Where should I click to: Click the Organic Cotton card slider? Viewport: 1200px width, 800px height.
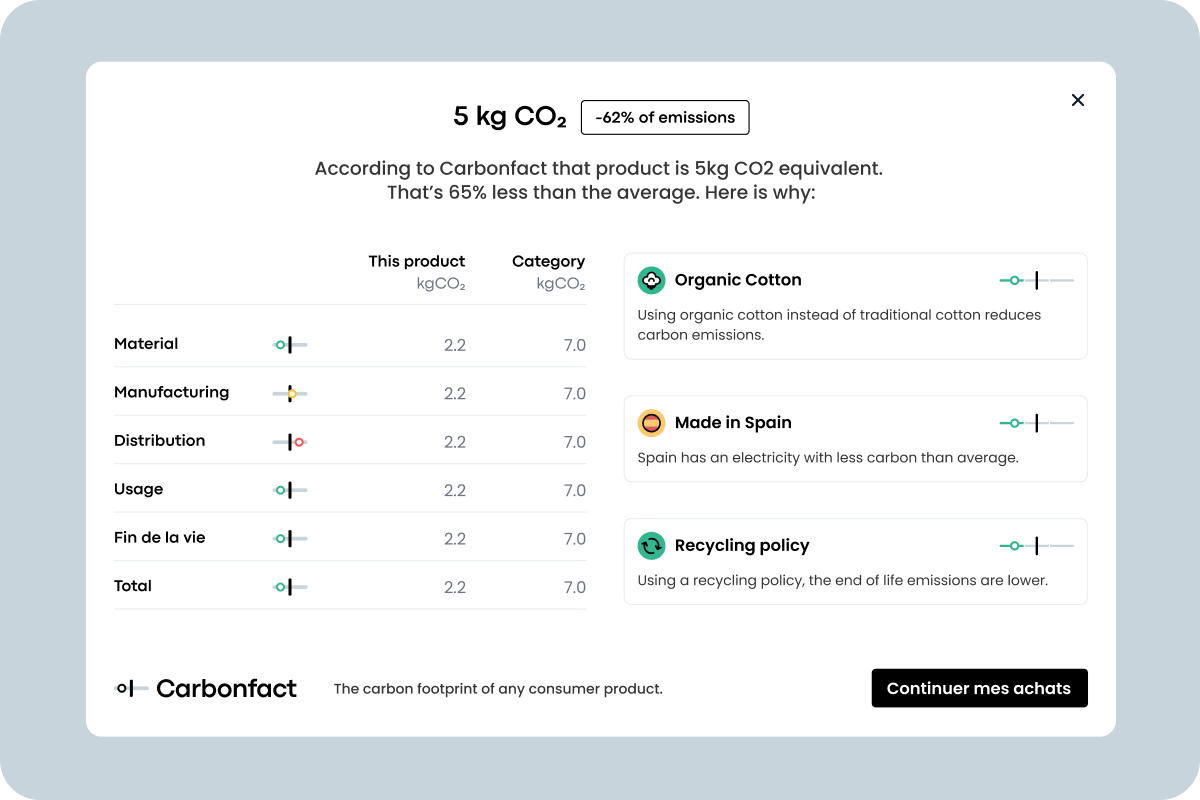(x=1036, y=281)
